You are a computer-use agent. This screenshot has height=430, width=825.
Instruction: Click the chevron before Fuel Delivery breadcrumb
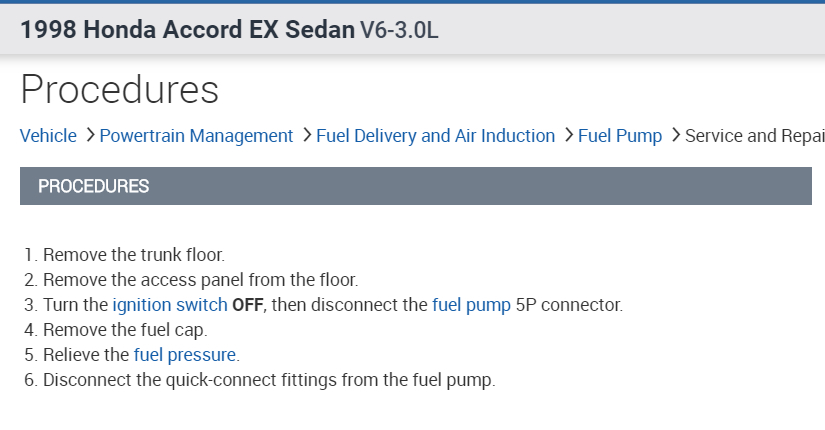306,135
